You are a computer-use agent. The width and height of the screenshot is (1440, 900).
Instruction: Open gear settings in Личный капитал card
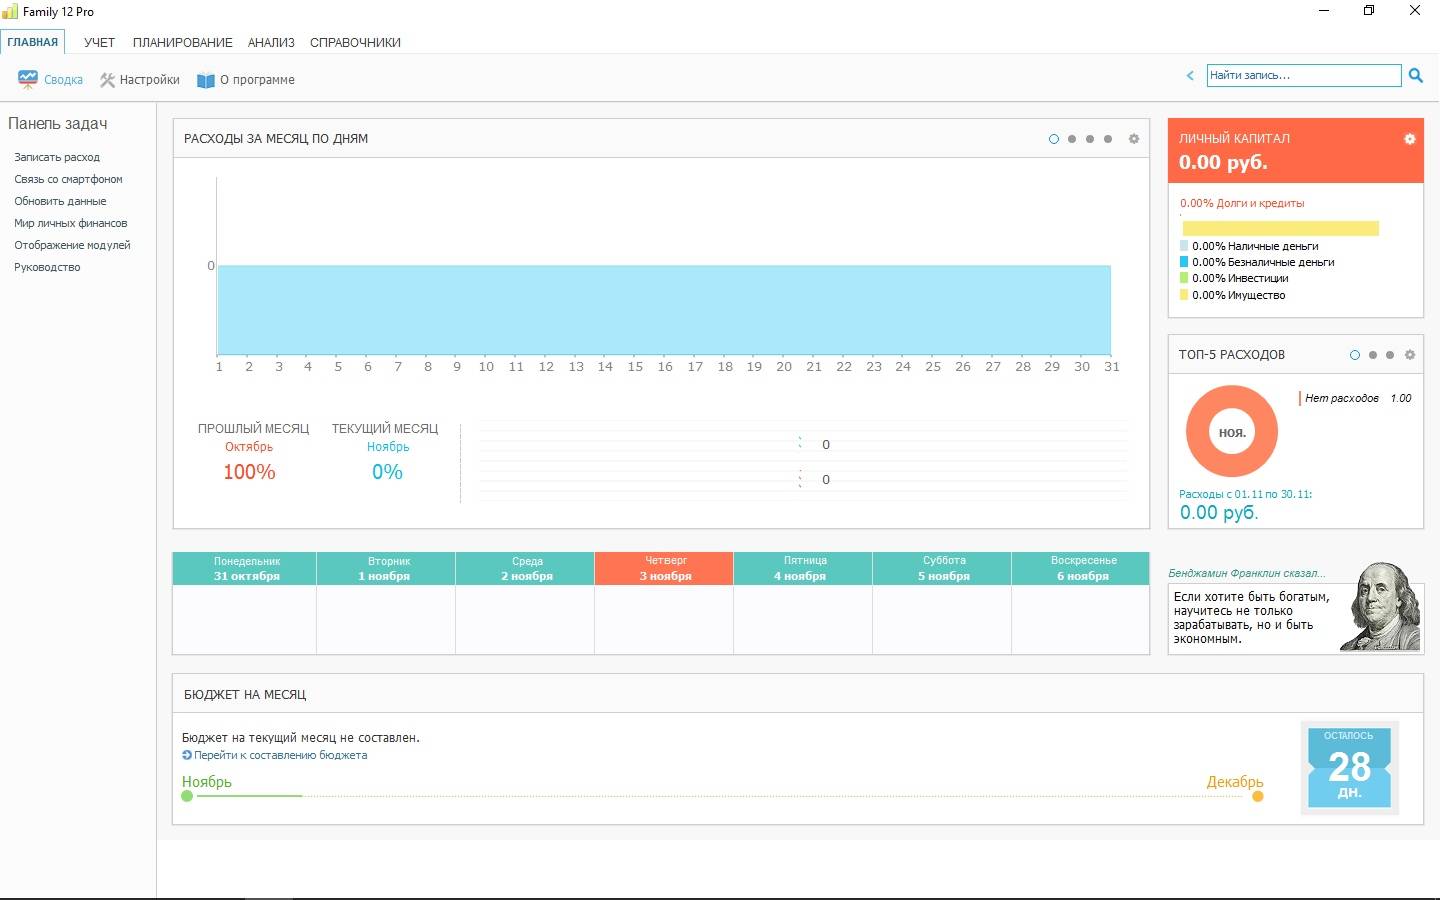[1410, 139]
